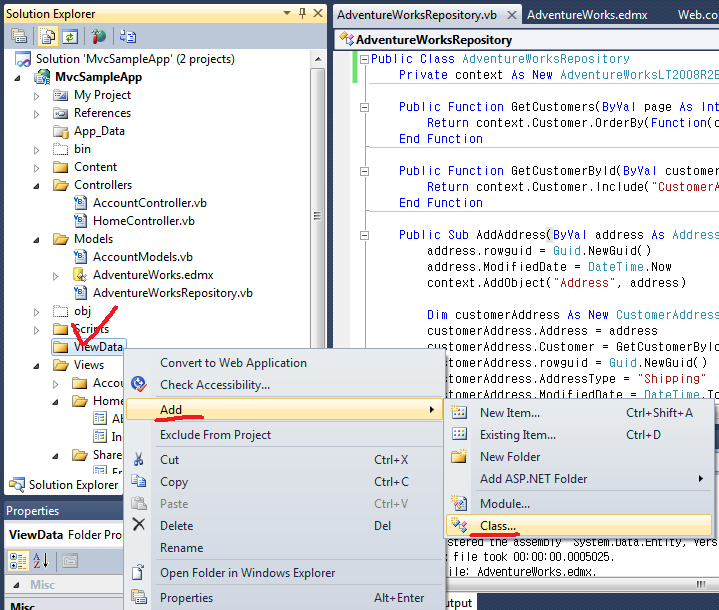Collapse the Models folder
This screenshot has width=719, height=610.
[37, 240]
